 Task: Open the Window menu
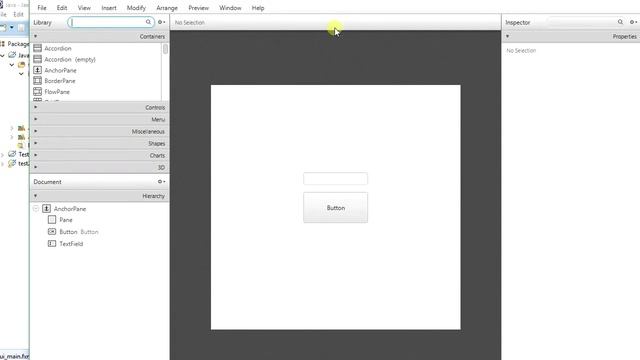[230, 8]
